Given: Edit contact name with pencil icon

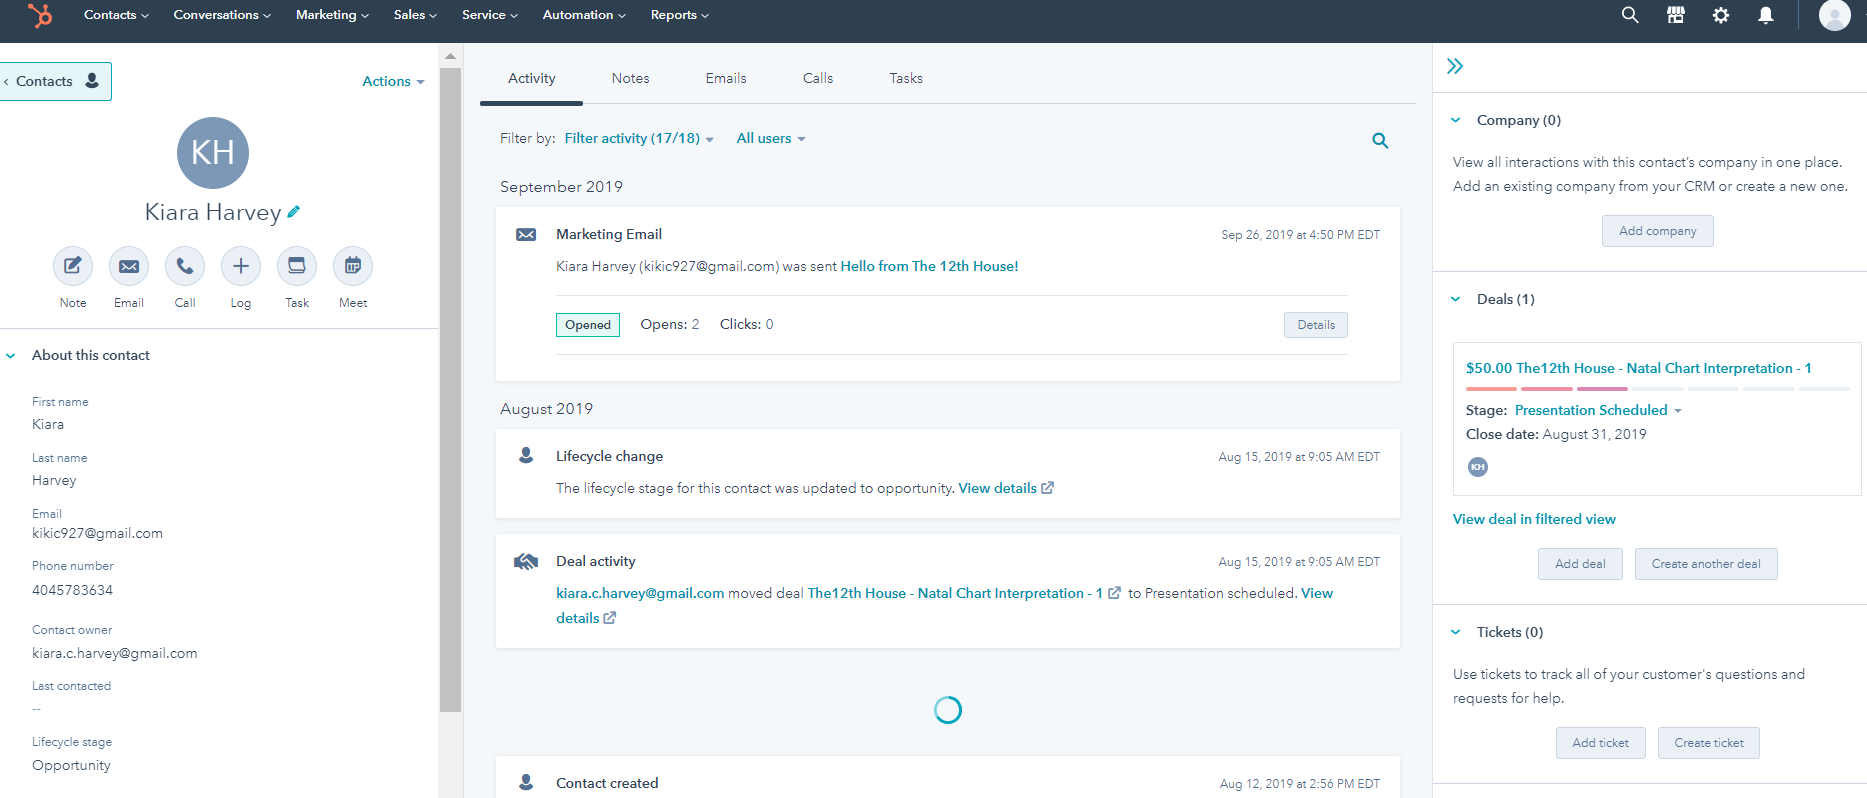Looking at the screenshot, I should coord(293,212).
